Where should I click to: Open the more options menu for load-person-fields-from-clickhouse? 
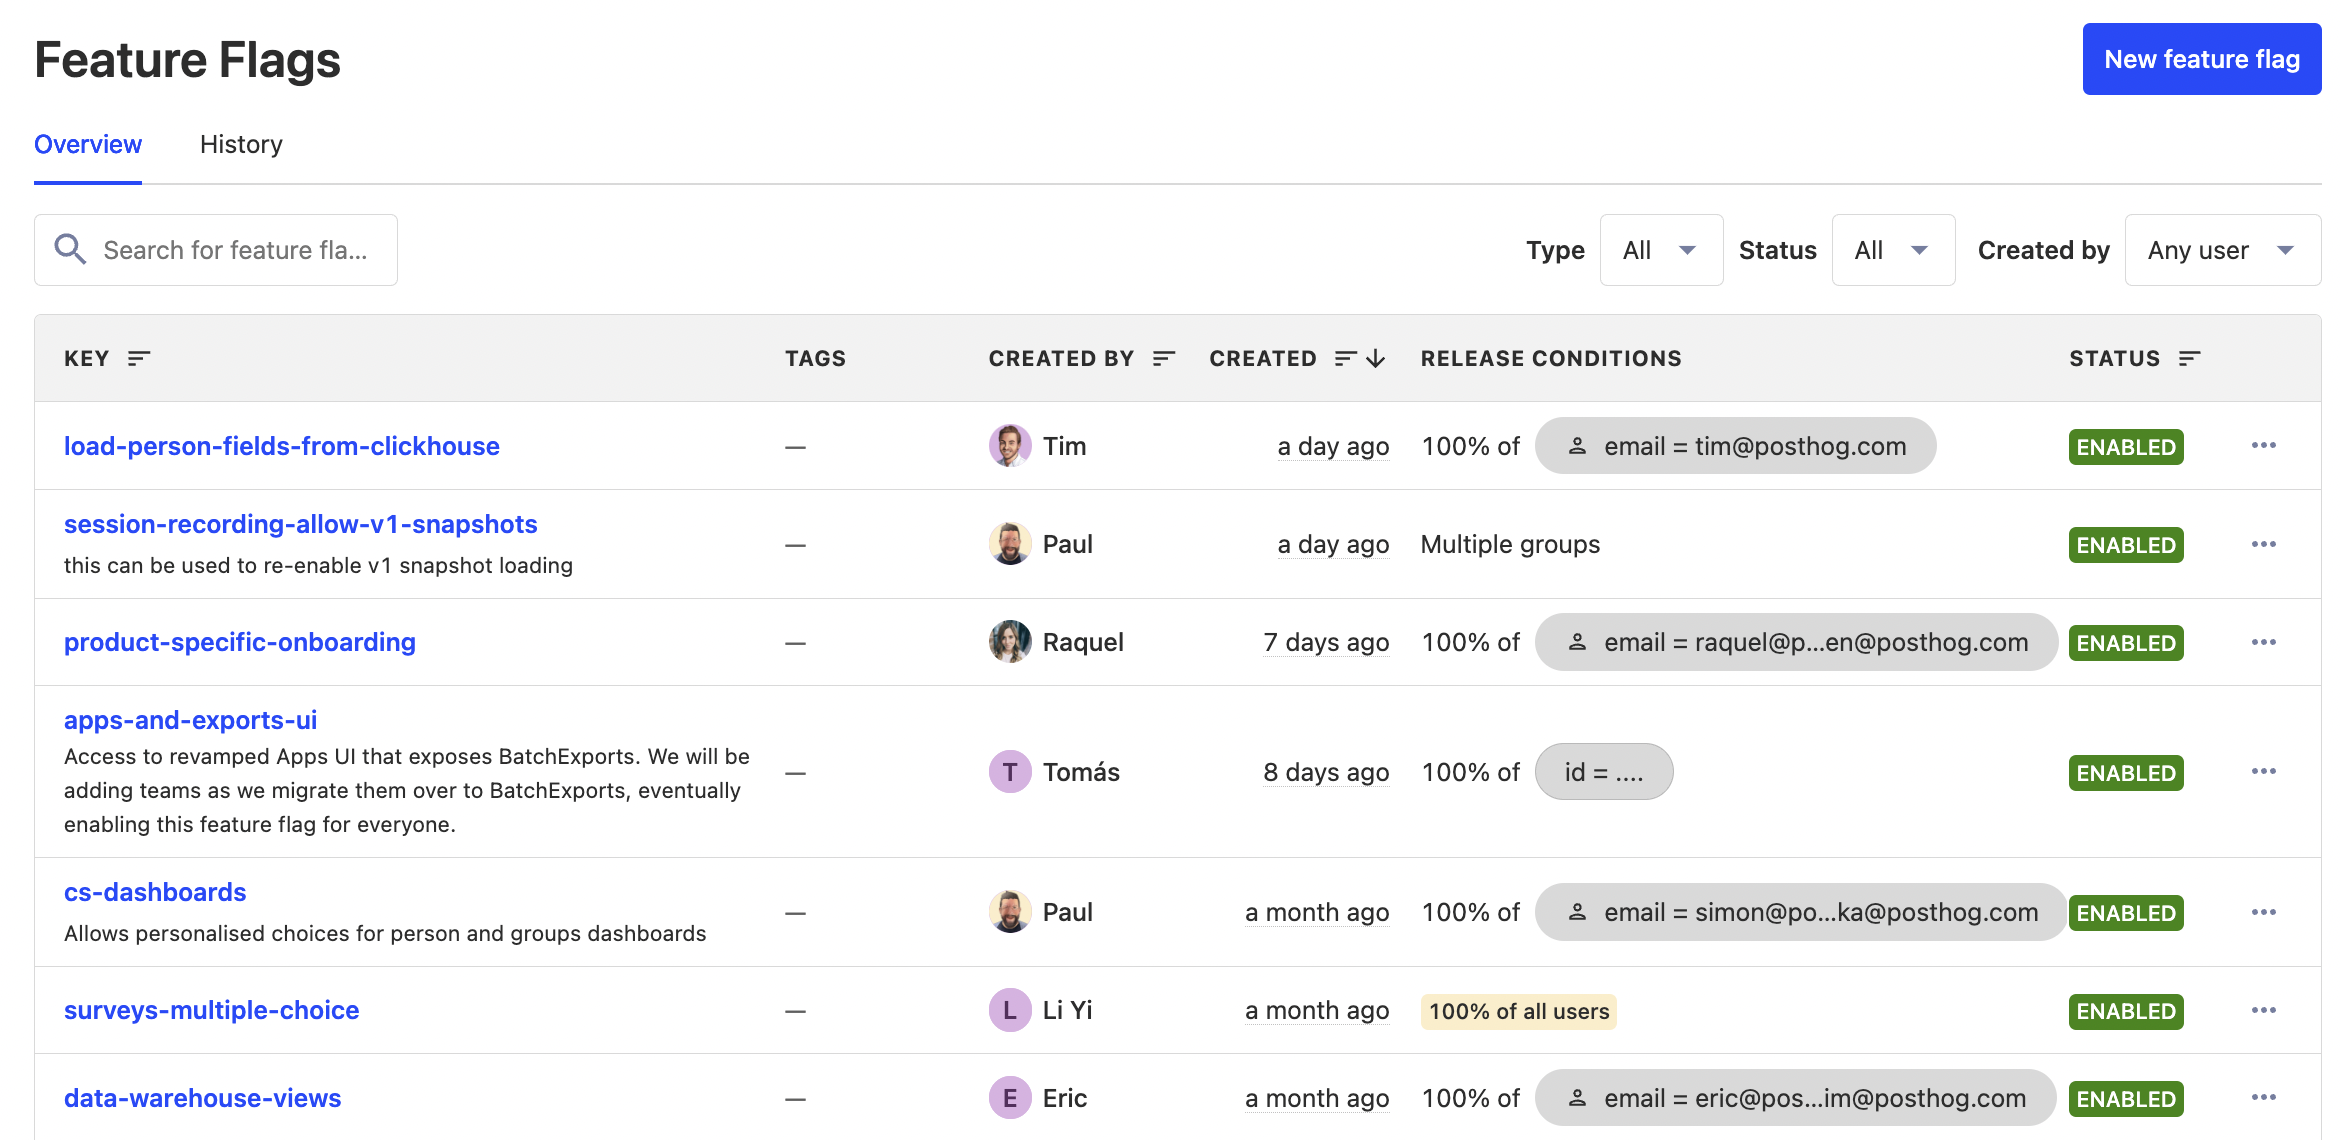[x=2263, y=446]
